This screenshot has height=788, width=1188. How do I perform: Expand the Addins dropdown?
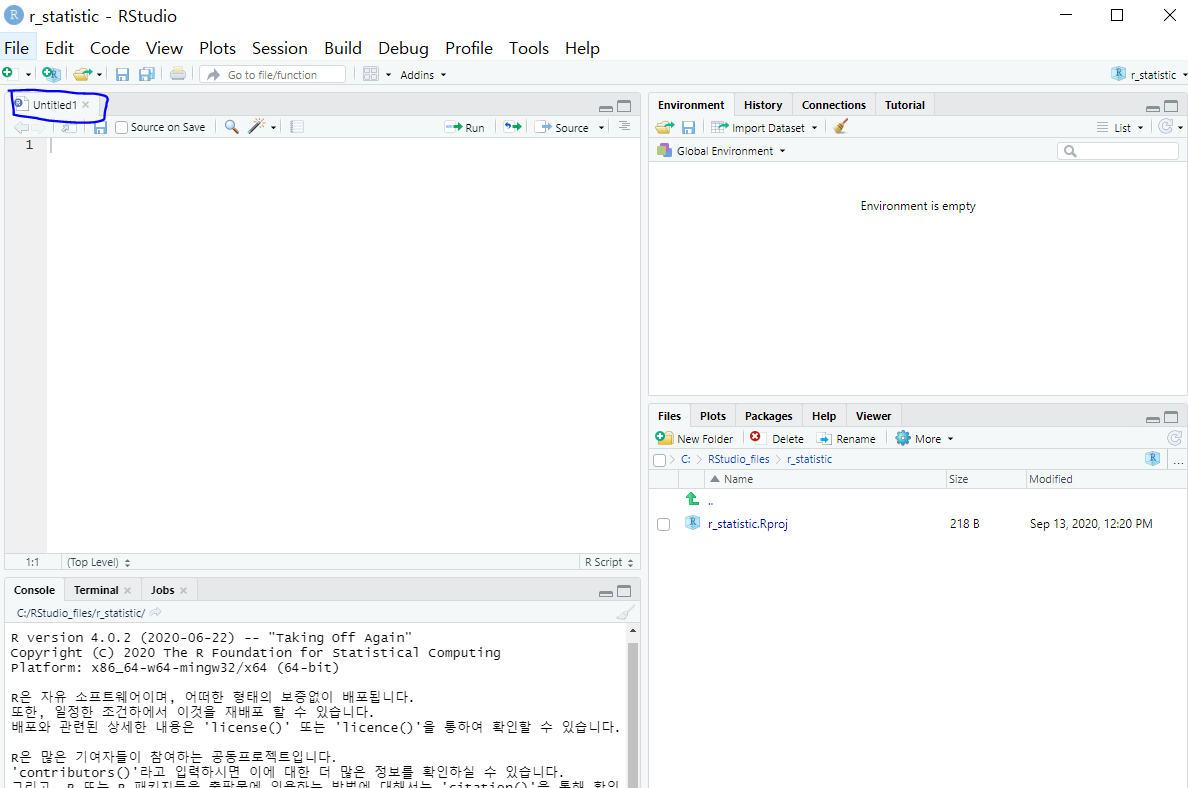(x=423, y=74)
